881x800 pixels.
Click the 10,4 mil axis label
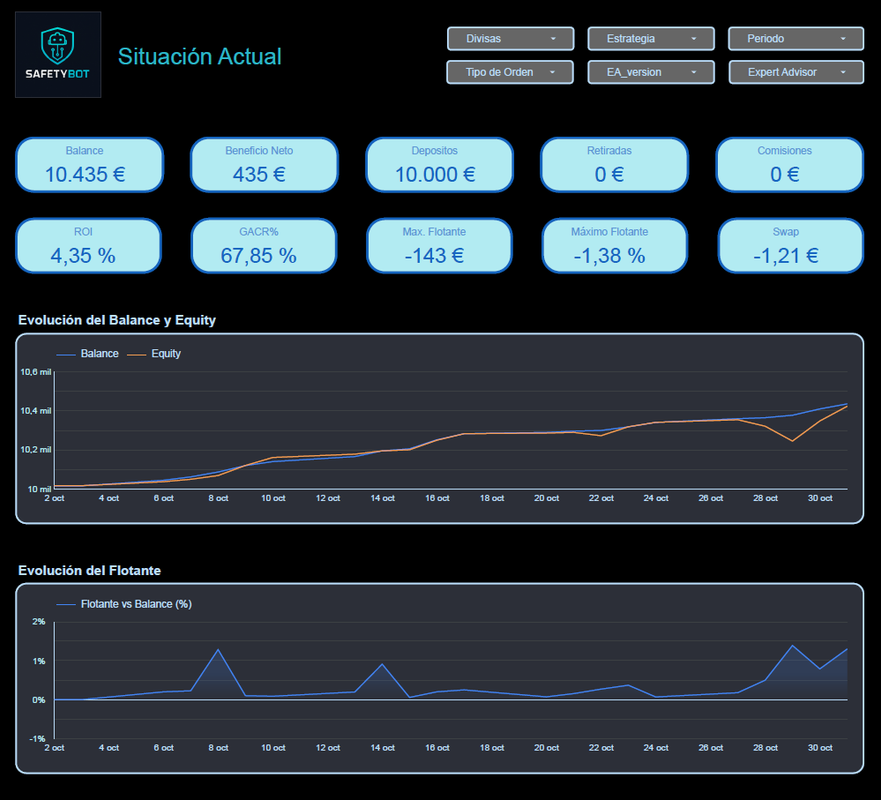point(36,411)
